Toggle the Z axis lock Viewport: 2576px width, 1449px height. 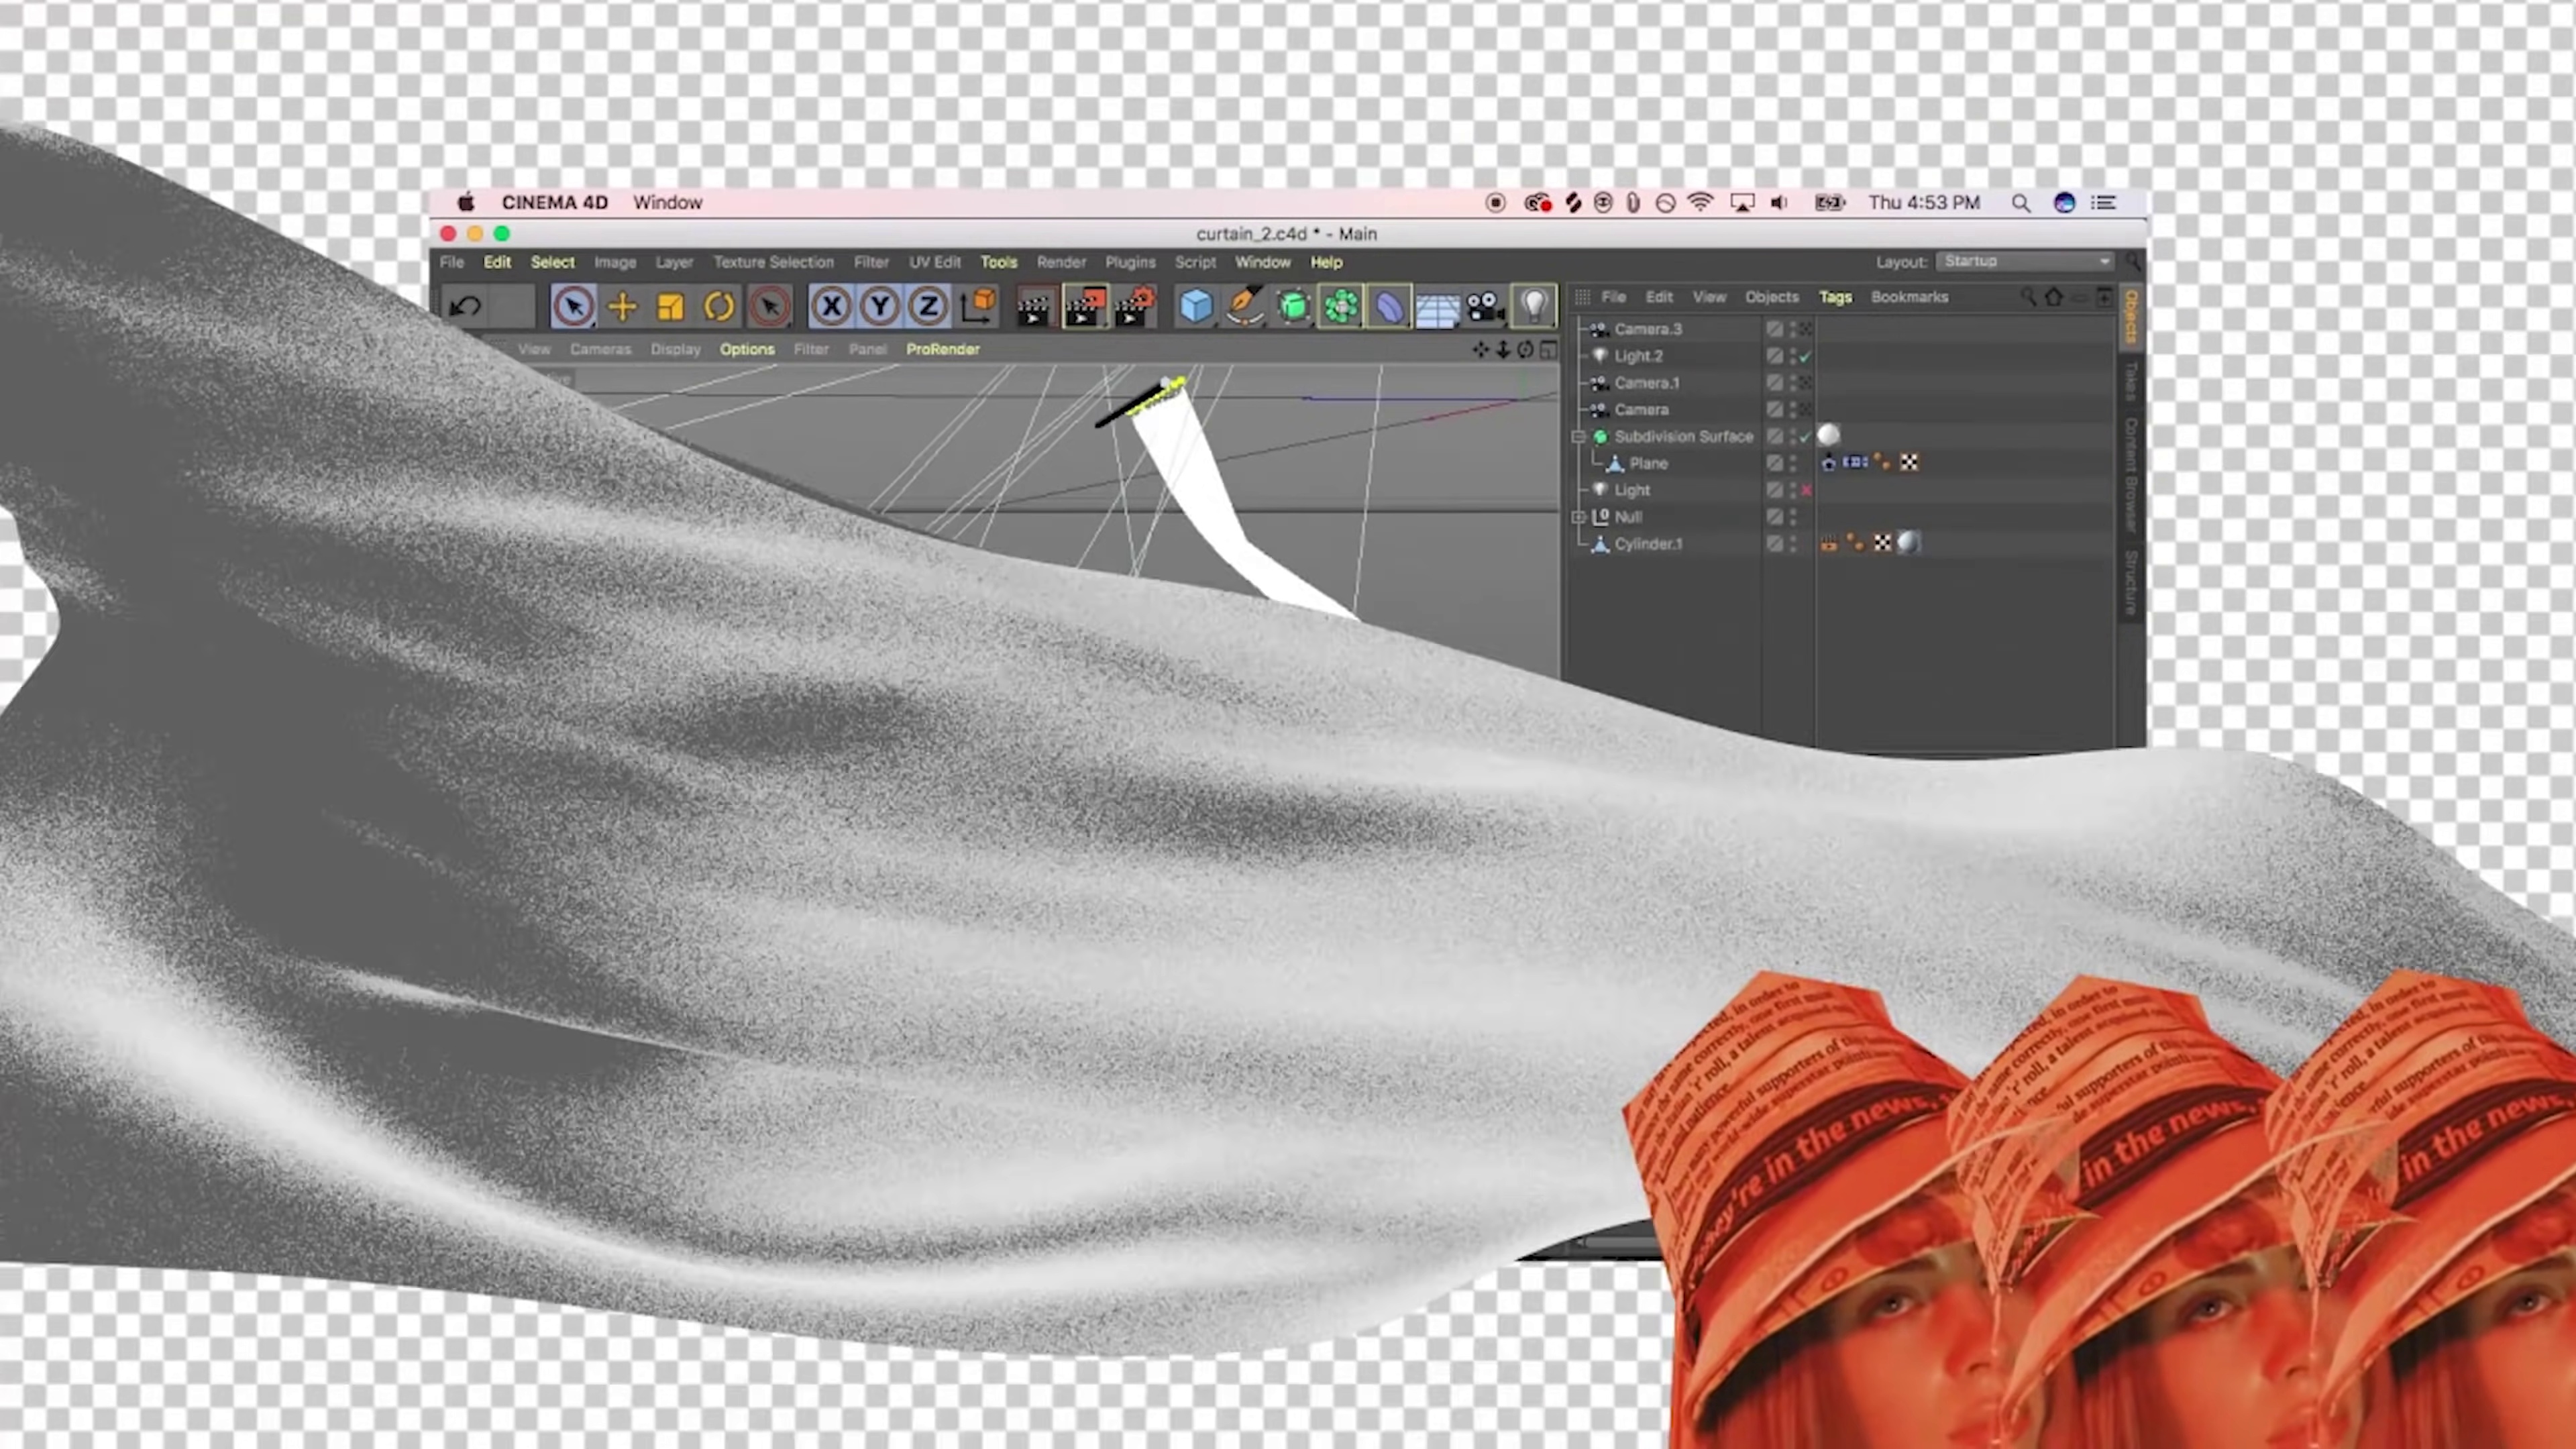click(x=928, y=307)
